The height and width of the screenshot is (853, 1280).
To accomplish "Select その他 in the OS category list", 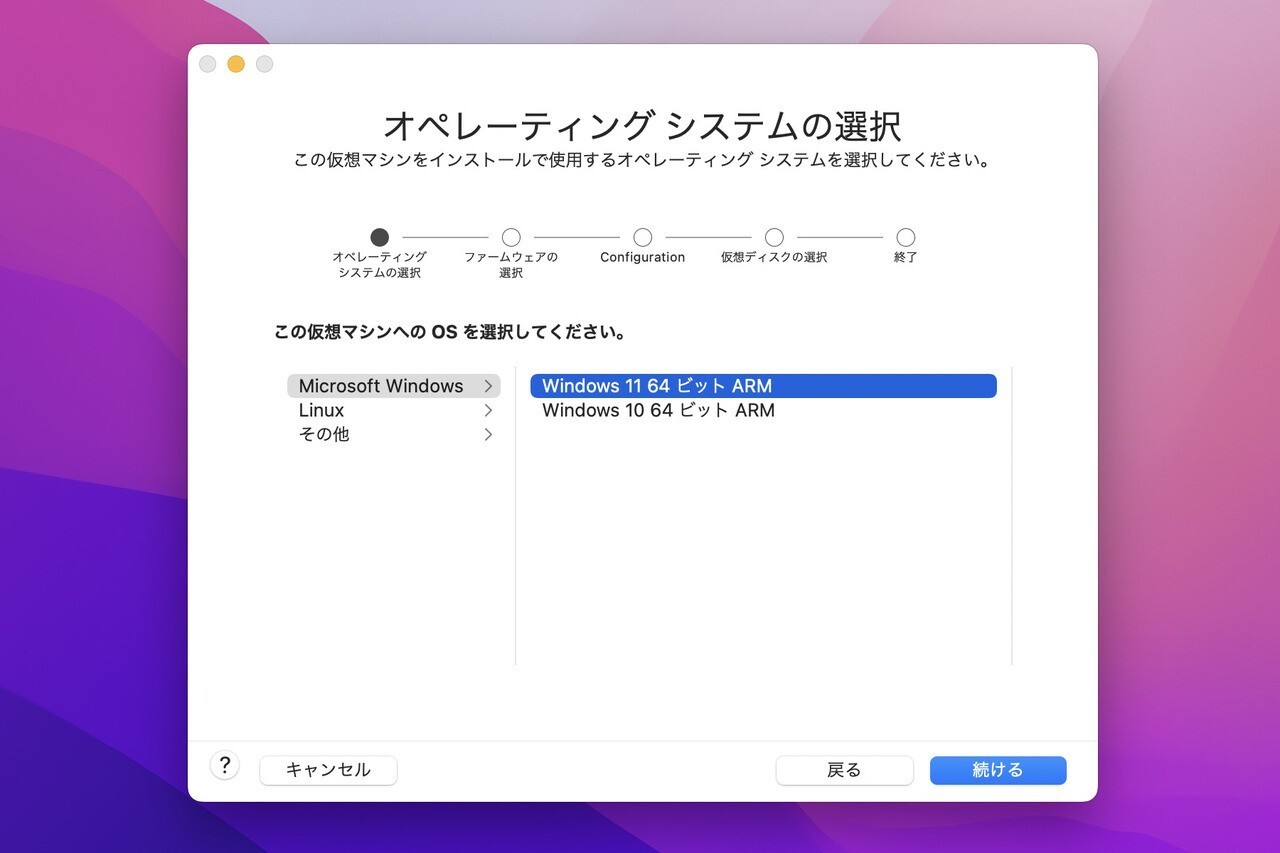I will click(x=393, y=434).
